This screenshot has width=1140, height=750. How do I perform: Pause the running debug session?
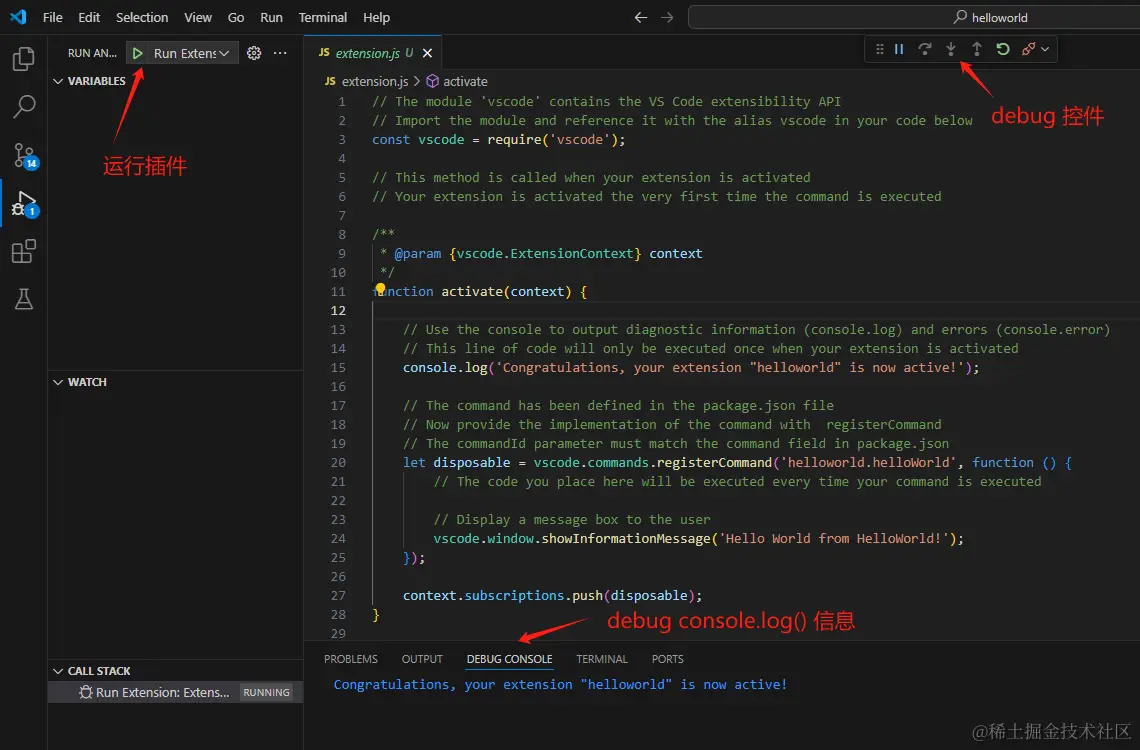pos(899,49)
